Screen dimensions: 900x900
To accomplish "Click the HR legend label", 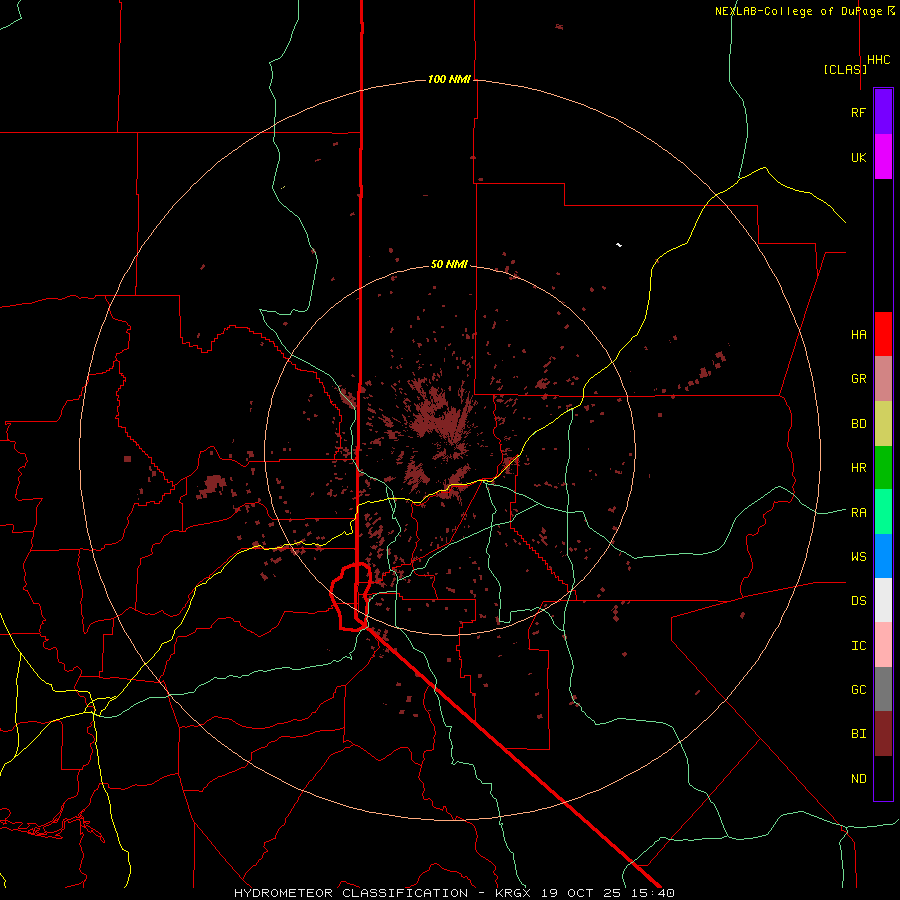I will [x=858, y=468].
